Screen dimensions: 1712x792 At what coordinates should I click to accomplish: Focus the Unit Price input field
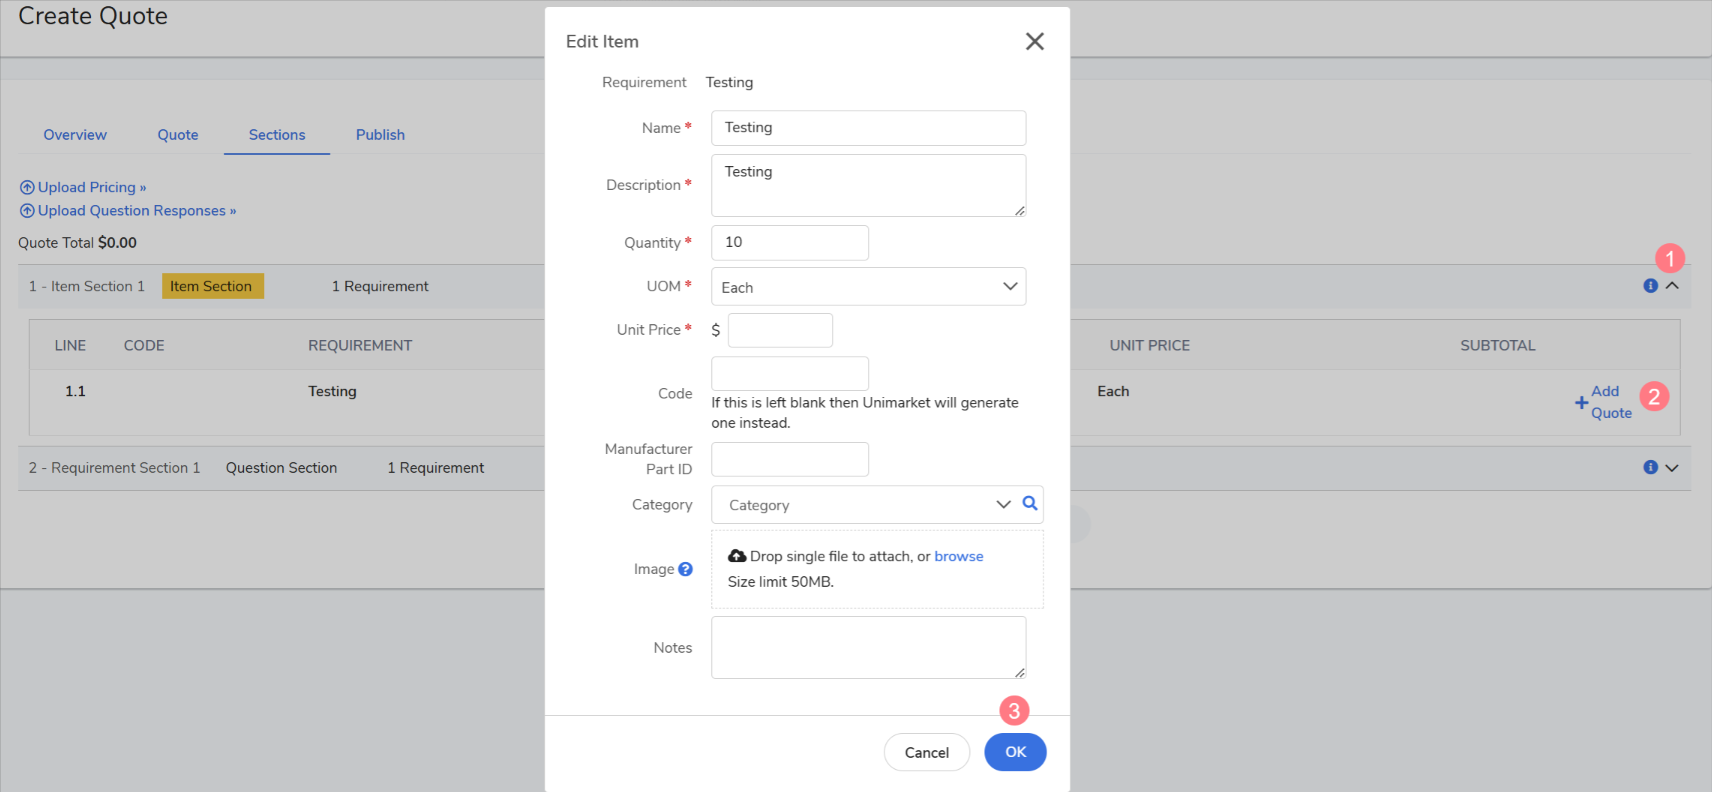coord(780,330)
